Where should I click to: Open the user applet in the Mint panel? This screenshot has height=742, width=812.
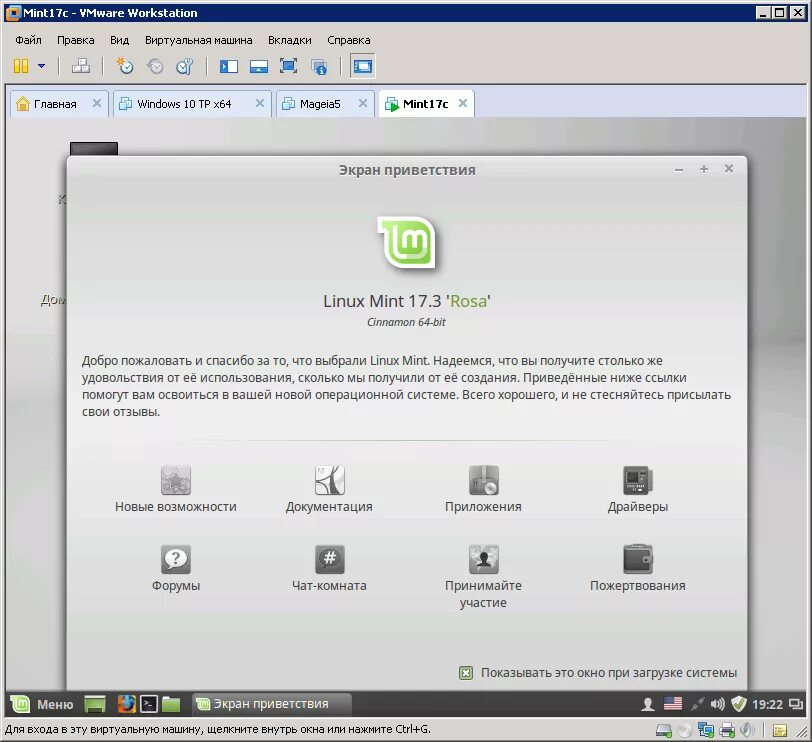pos(648,704)
